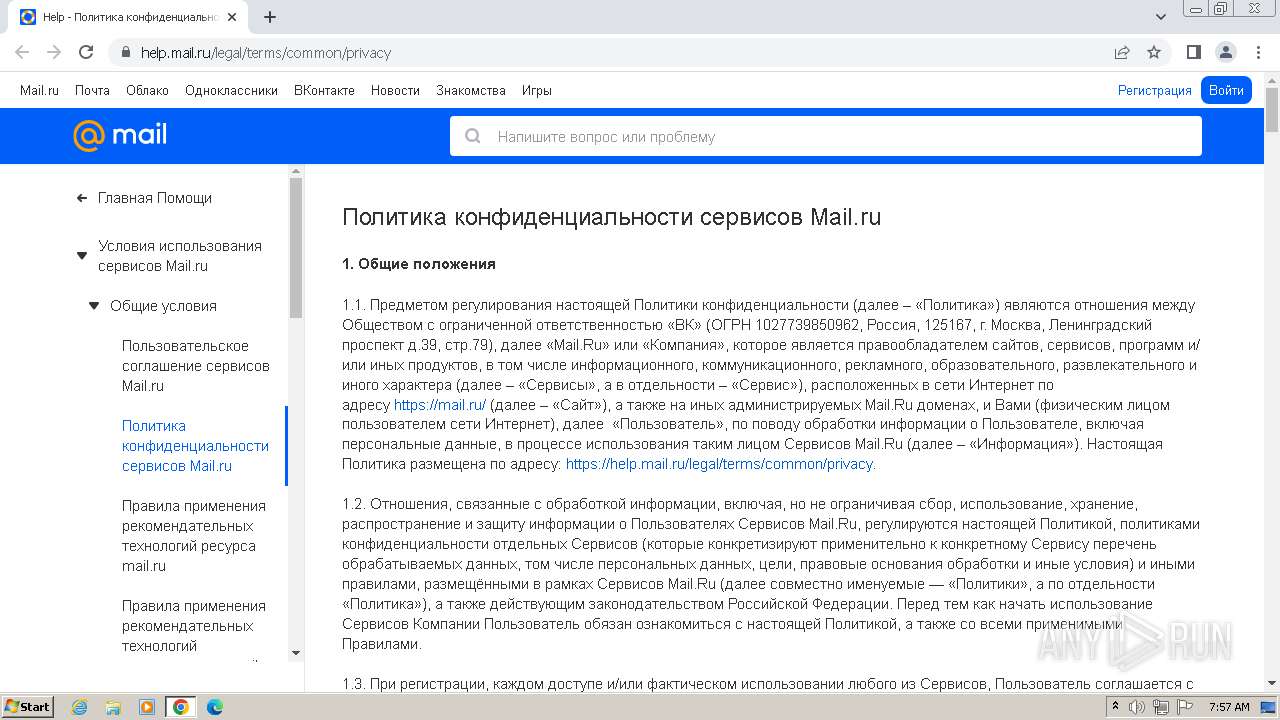The image size is (1280, 720).
Task: Collapse Условия использования сервисов Mail.ru section
Action: (82, 256)
